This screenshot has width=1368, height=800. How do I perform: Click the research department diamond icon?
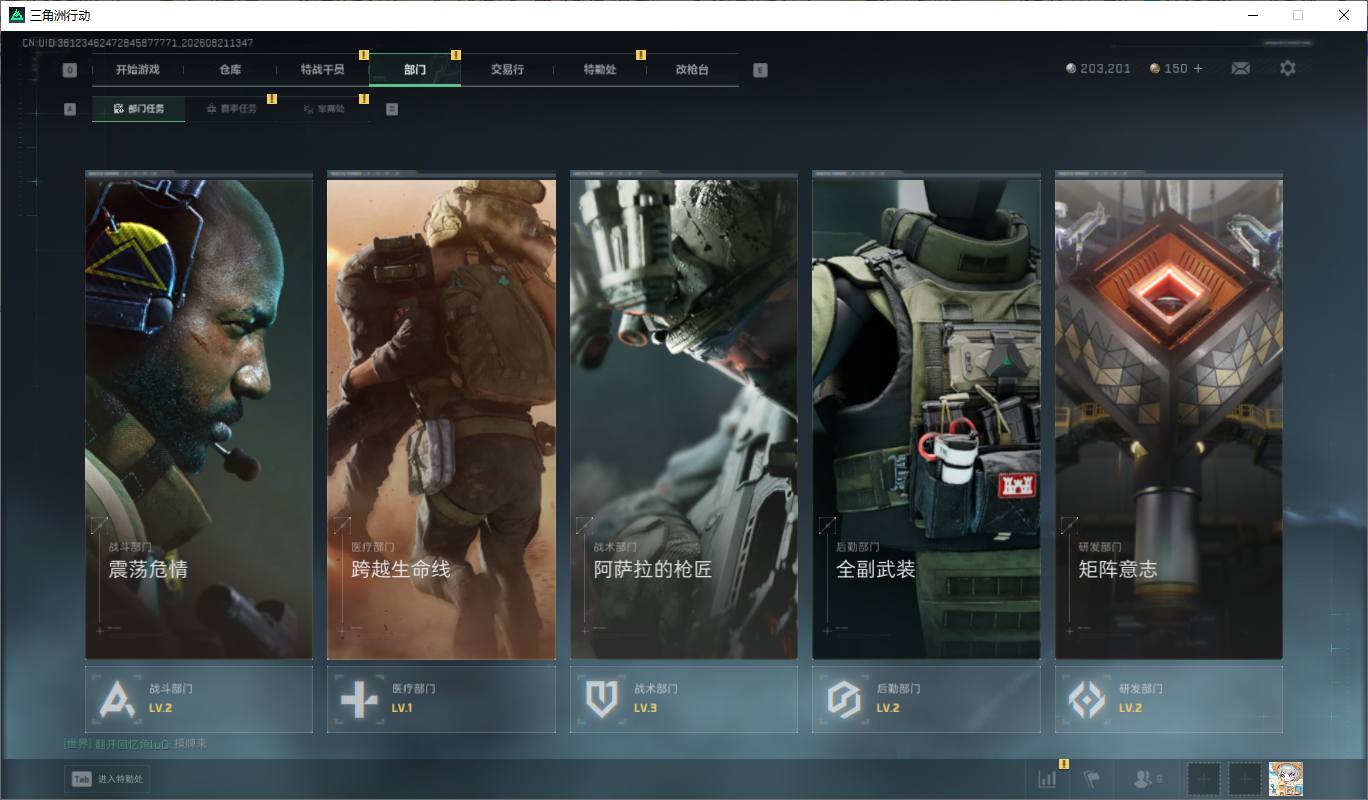click(1086, 699)
